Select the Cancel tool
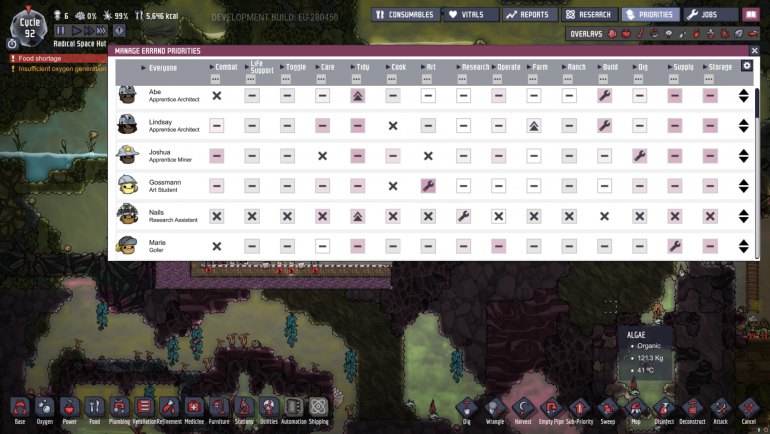 pos(748,411)
